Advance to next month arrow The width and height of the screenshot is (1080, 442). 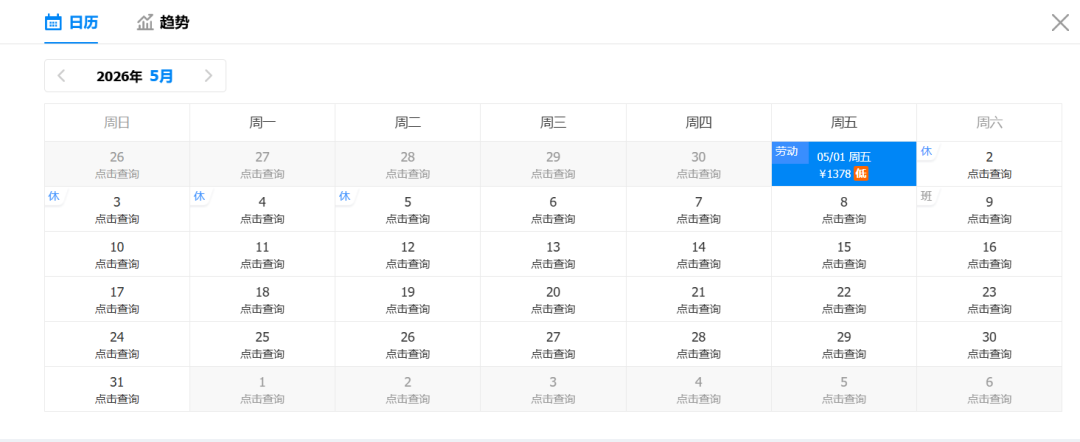click(x=208, y=76)
